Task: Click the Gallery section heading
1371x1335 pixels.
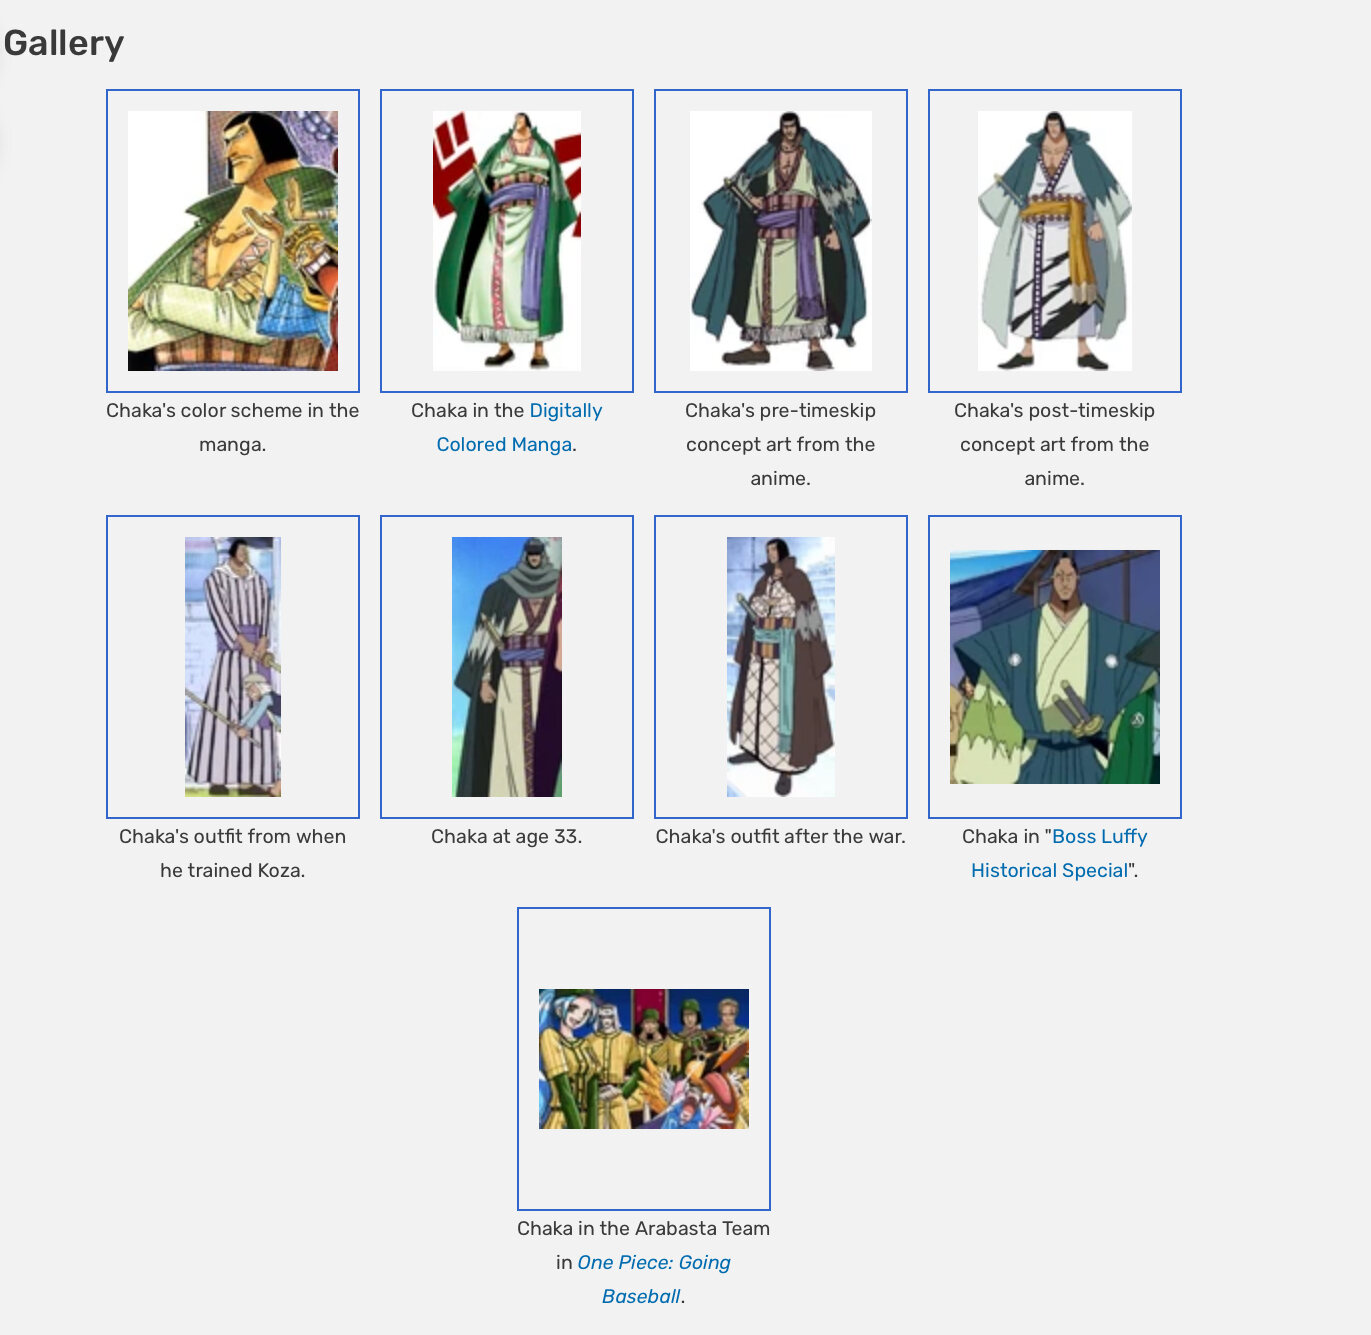Action: coord(64,43)
